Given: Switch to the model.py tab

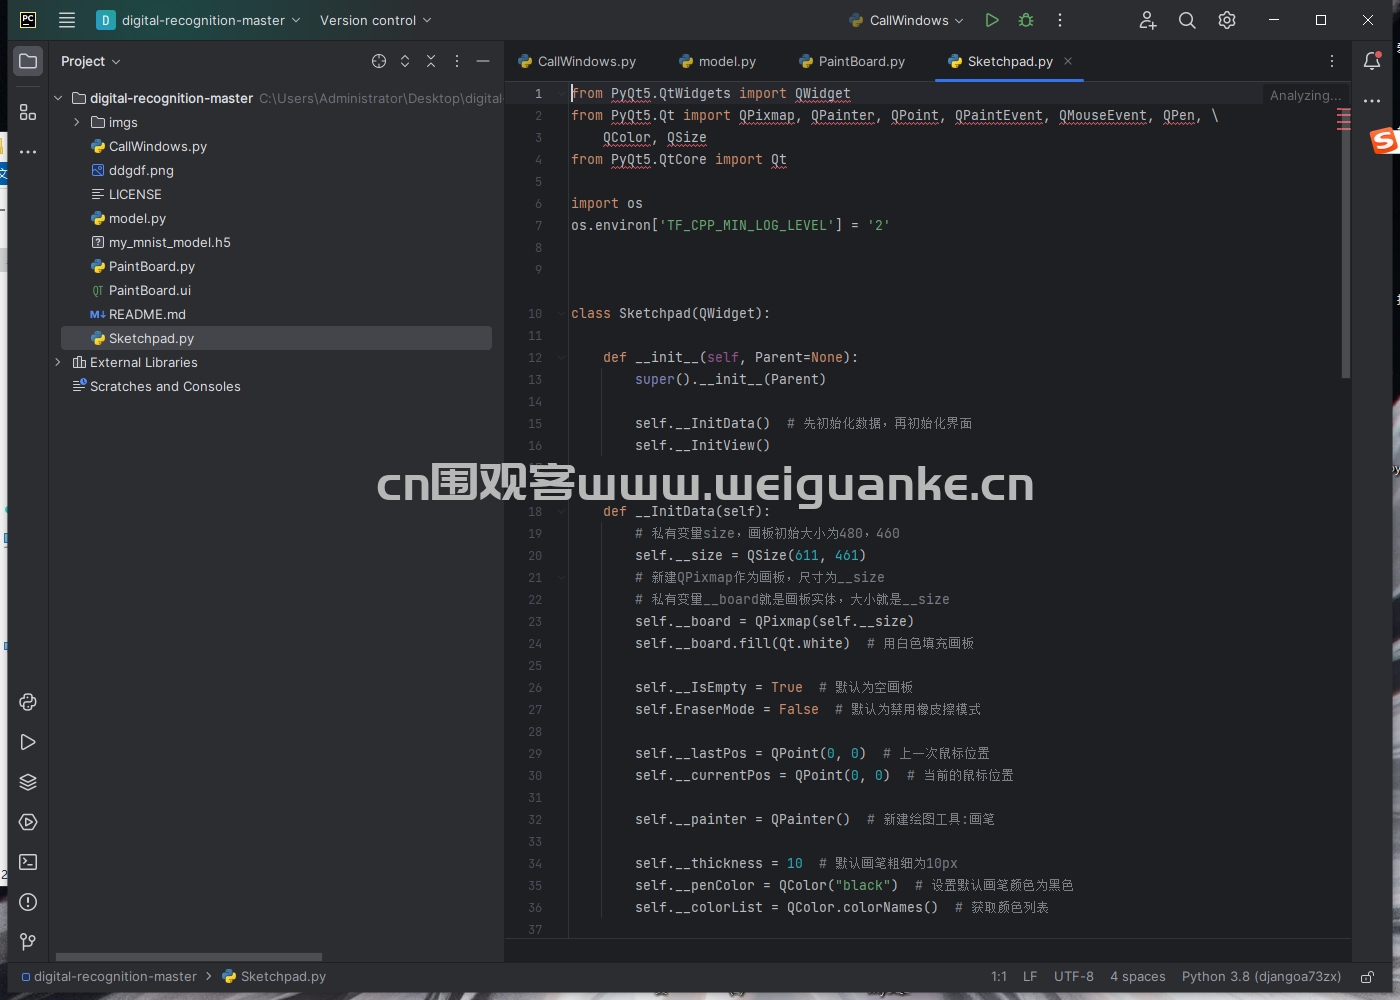Looking at the screenshot, I should click(717, 61).
